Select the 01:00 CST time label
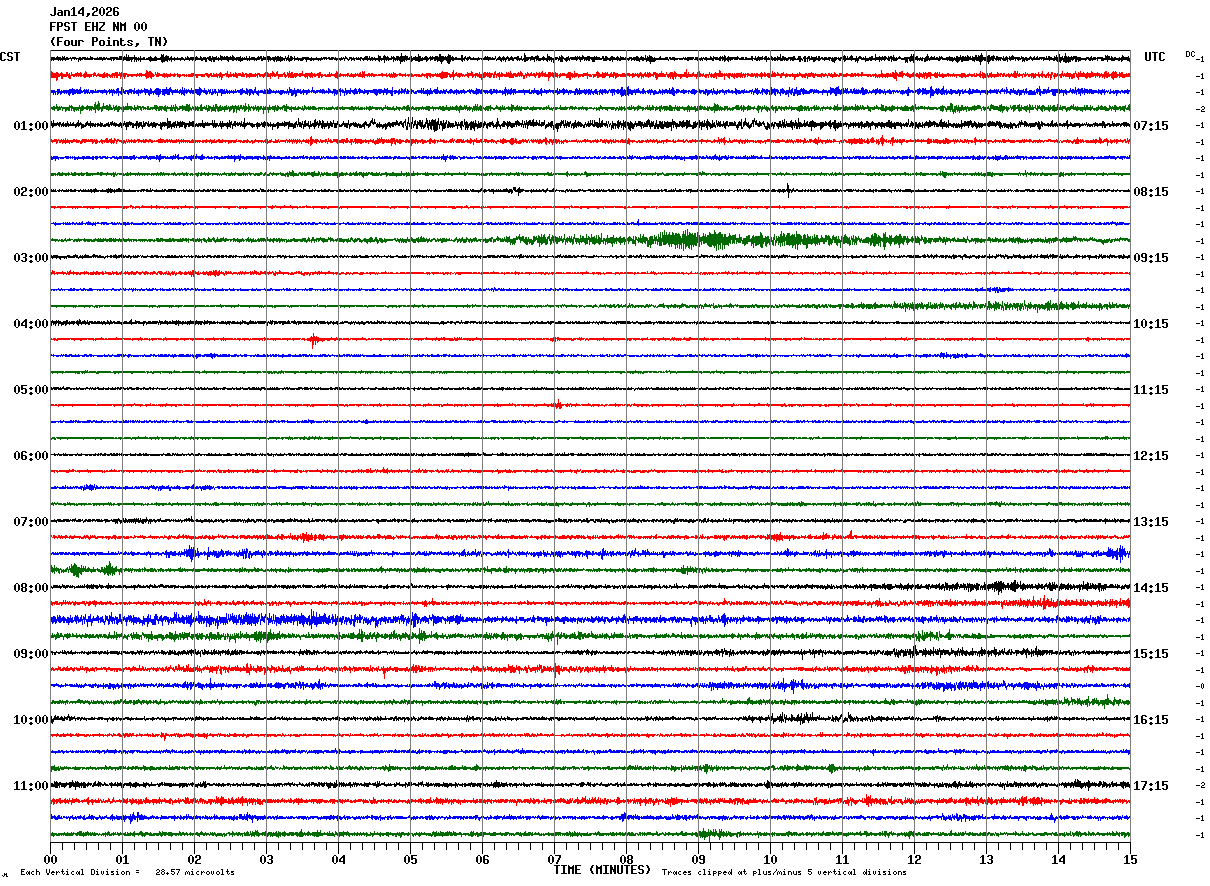The height and width of the screenshot is (886, 1210). [x=31, y=126]
